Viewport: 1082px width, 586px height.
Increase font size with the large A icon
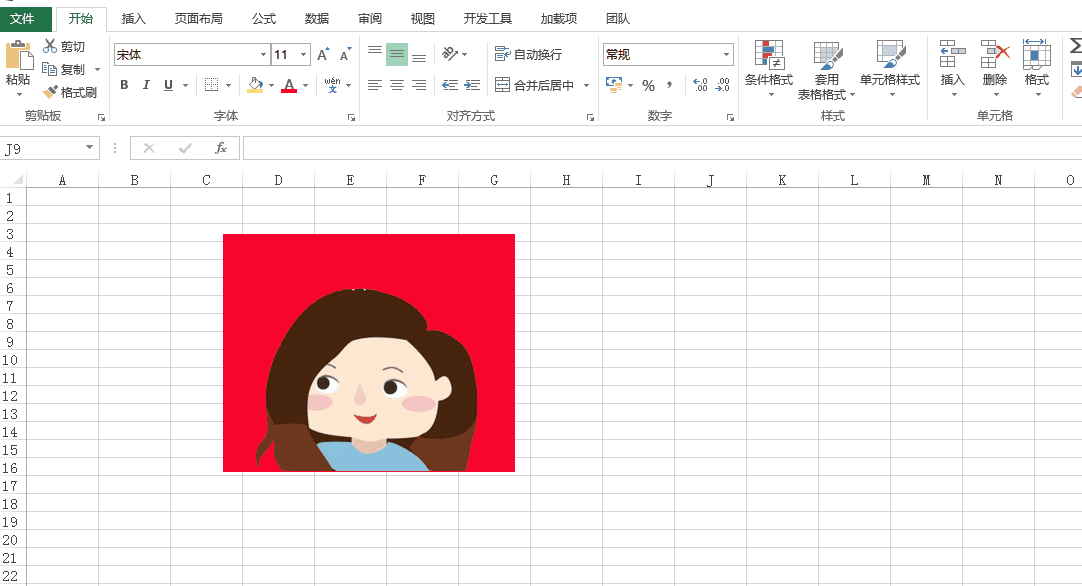[x=323, y=55]
